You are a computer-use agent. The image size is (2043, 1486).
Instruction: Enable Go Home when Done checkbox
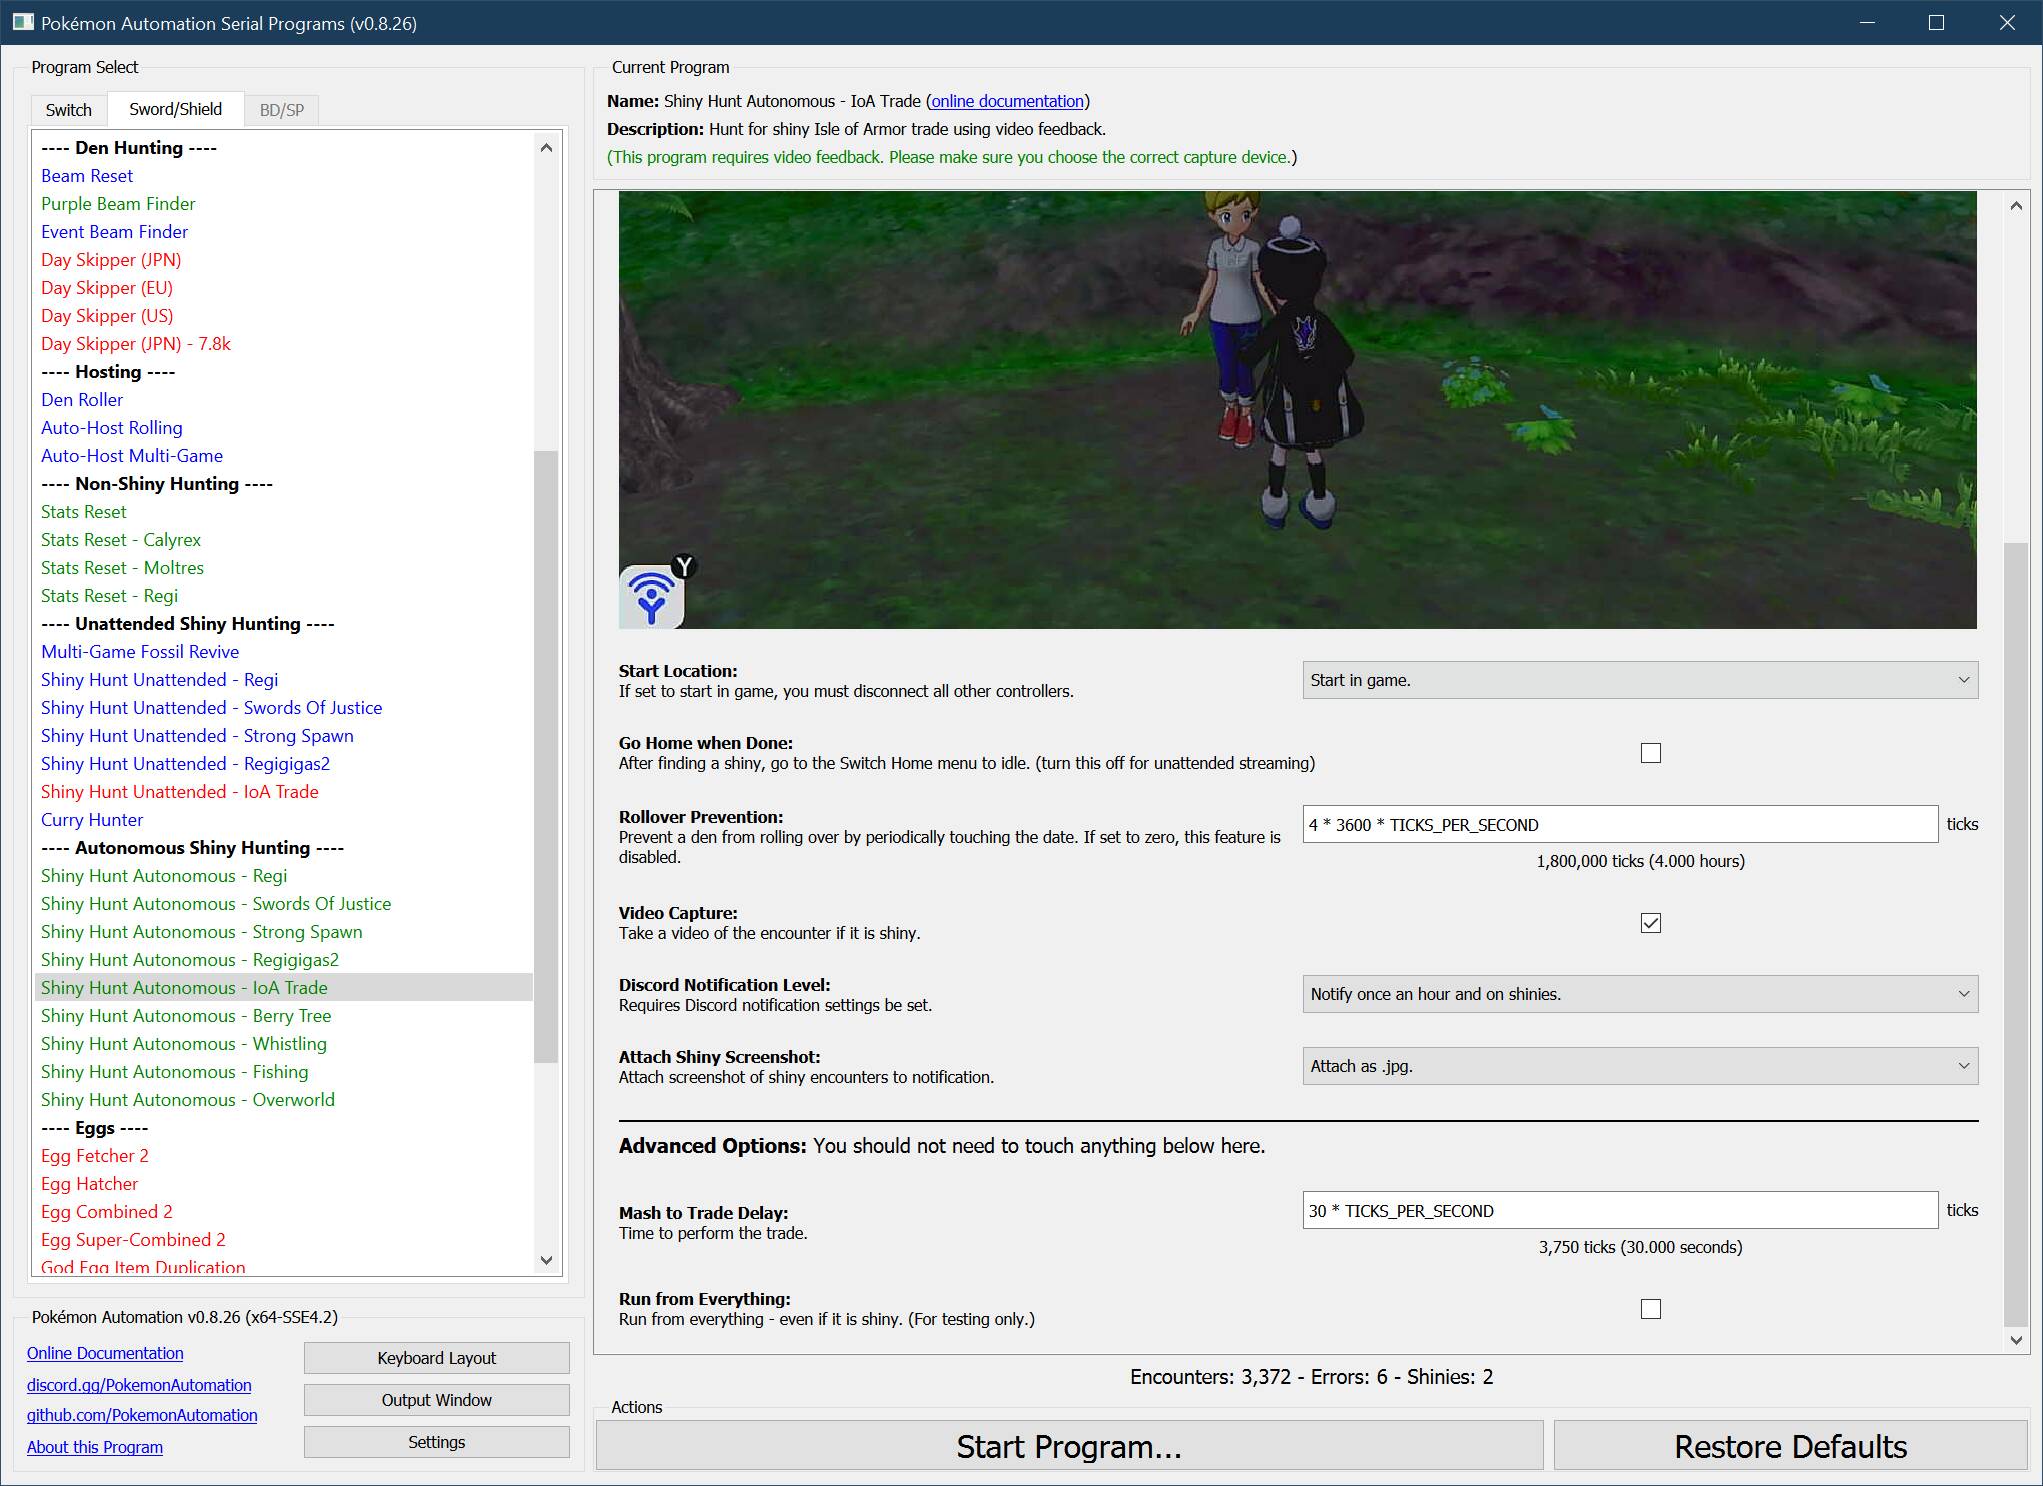[x=1650, y=753]
